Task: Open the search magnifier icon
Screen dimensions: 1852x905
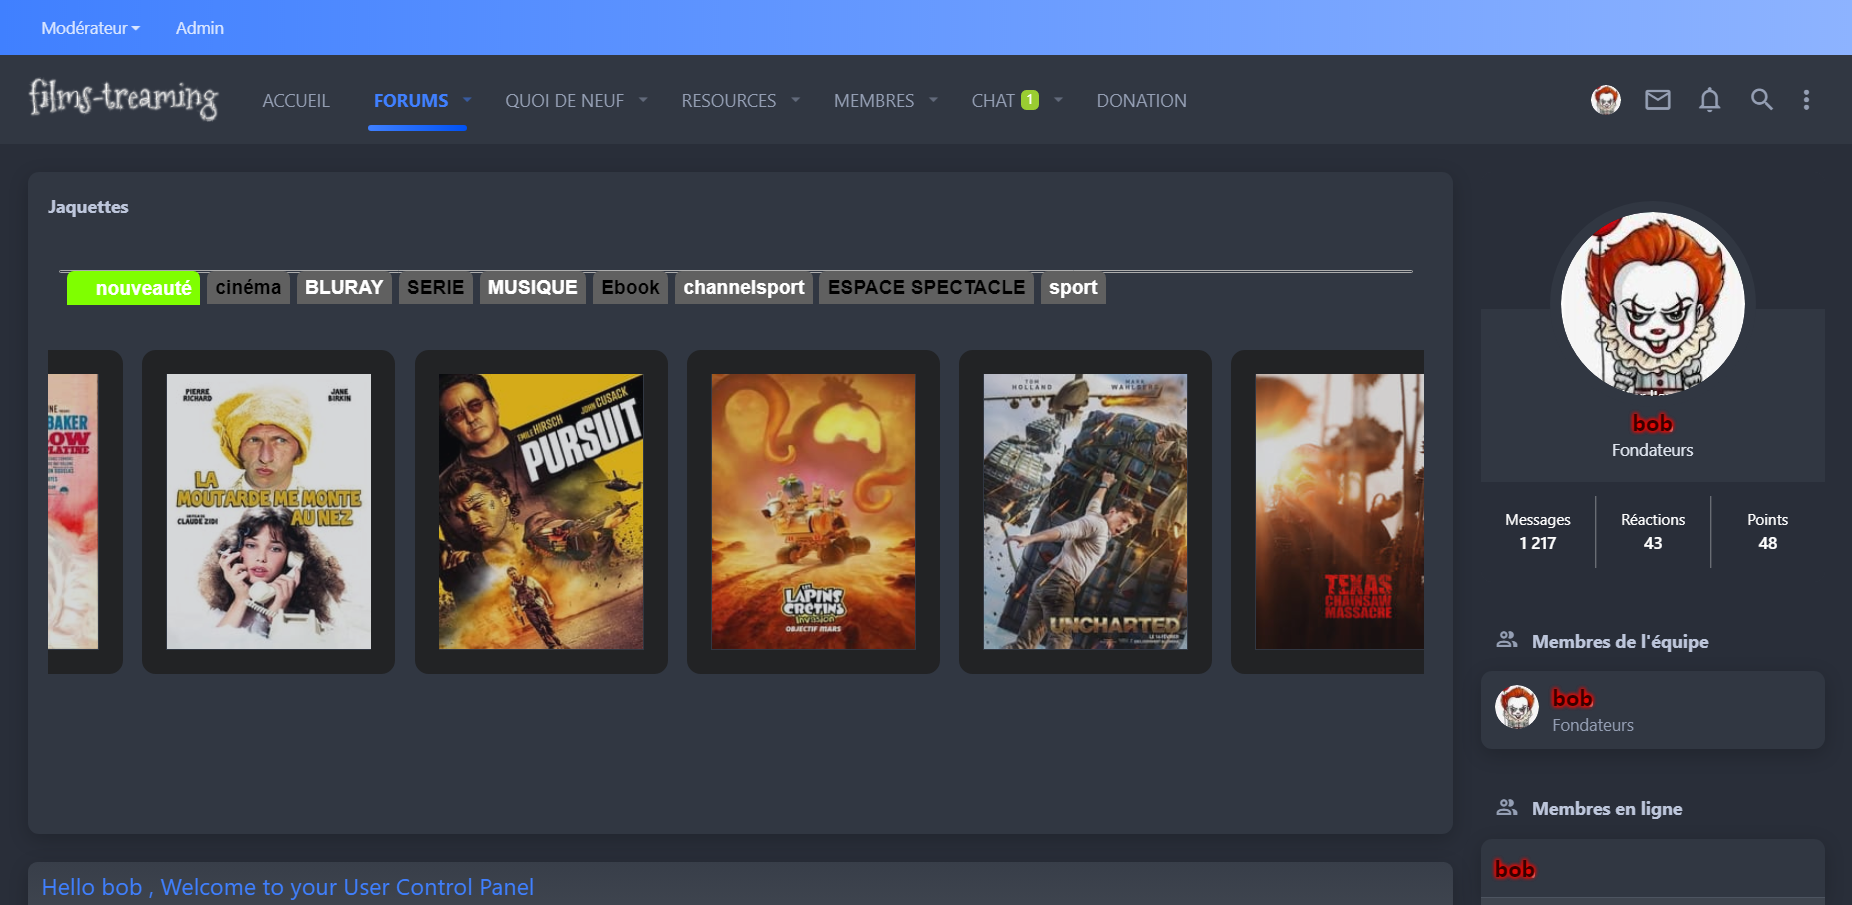Action: [1762, 100]
